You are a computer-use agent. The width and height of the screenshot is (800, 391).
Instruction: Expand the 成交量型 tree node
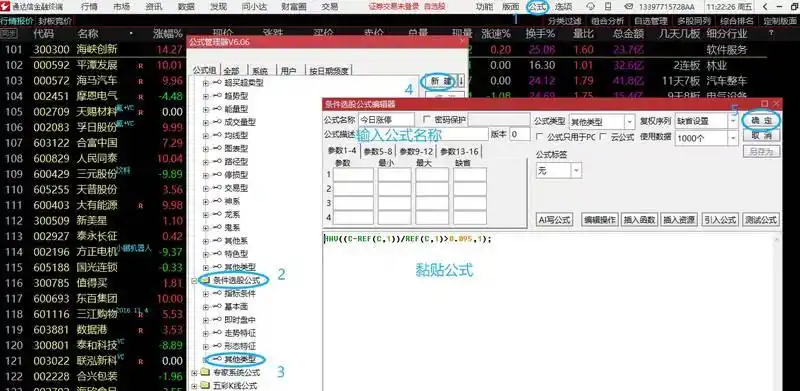(206, 123)
